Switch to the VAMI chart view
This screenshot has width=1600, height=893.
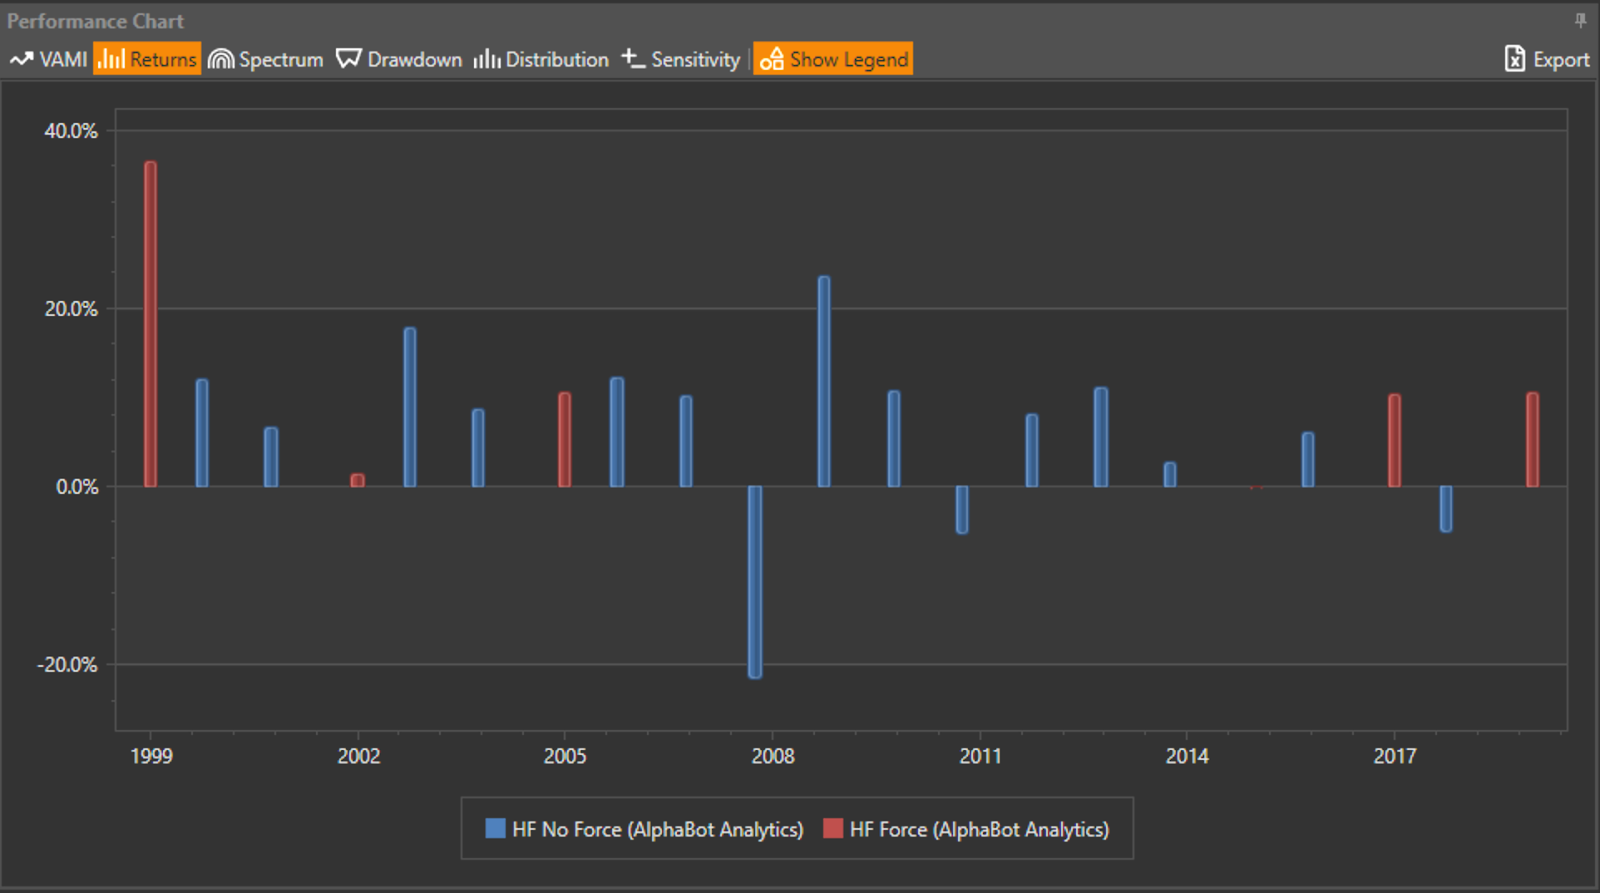point(49,59)
